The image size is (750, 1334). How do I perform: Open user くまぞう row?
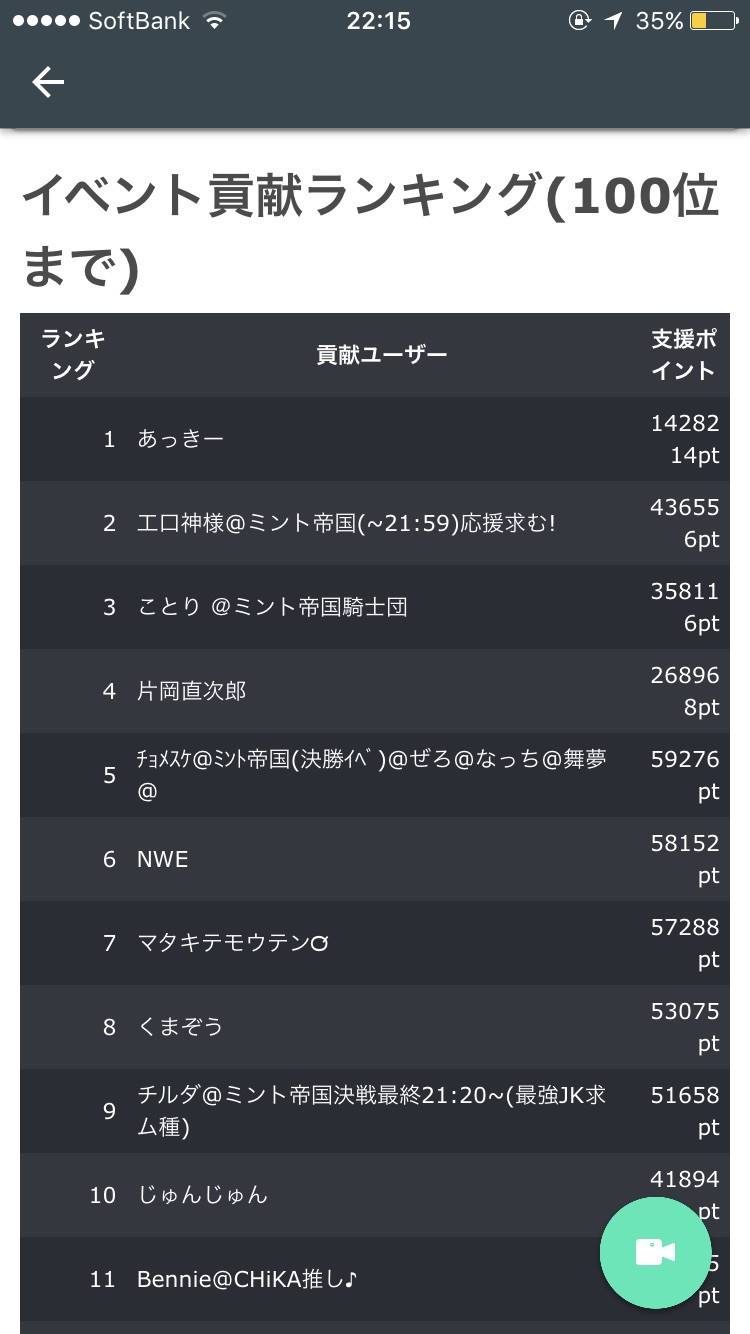pyautogui.click(x=375, y=1027)
